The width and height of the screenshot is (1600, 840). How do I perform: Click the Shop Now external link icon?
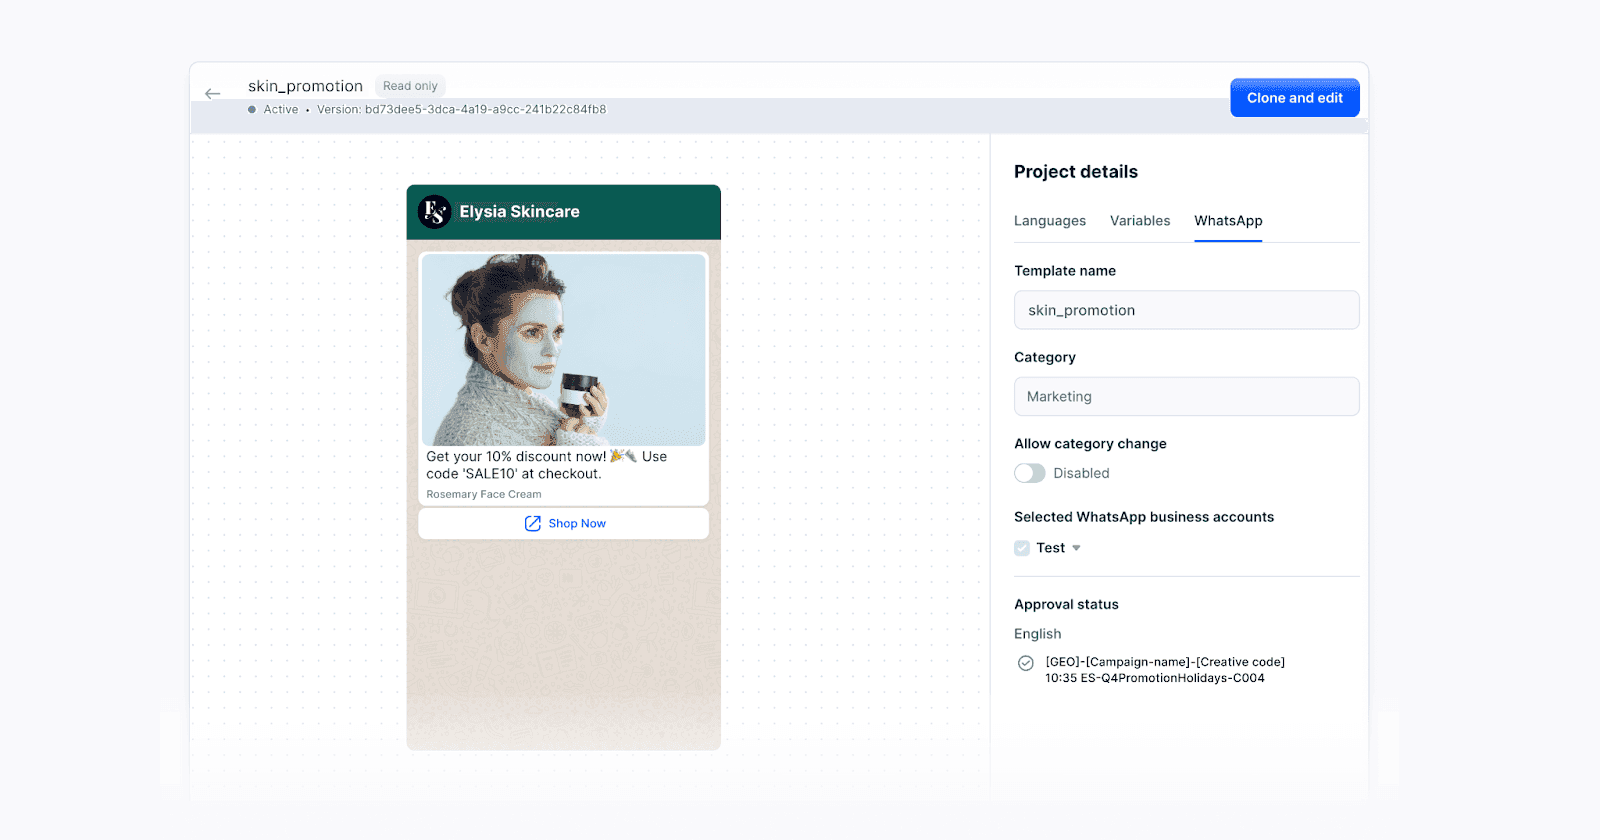(x=533, y=524)
